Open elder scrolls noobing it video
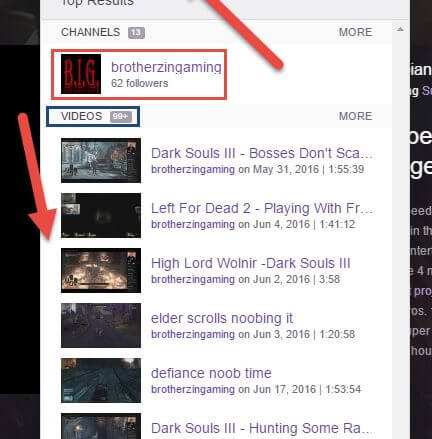Image resolution: width=432 pixels, height=439 pixels. pos(222,318)
